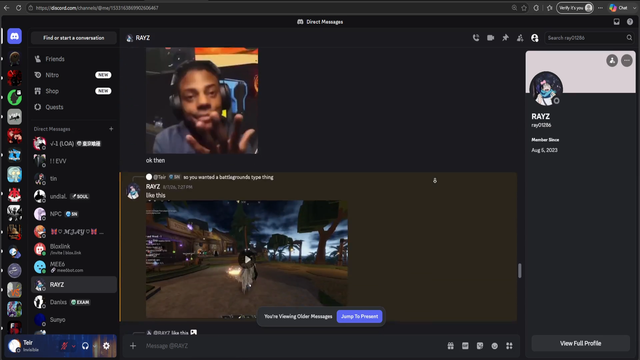Open pinned messages in the RAYZ chat
The image size is (640, 360).
pos(505,38)
